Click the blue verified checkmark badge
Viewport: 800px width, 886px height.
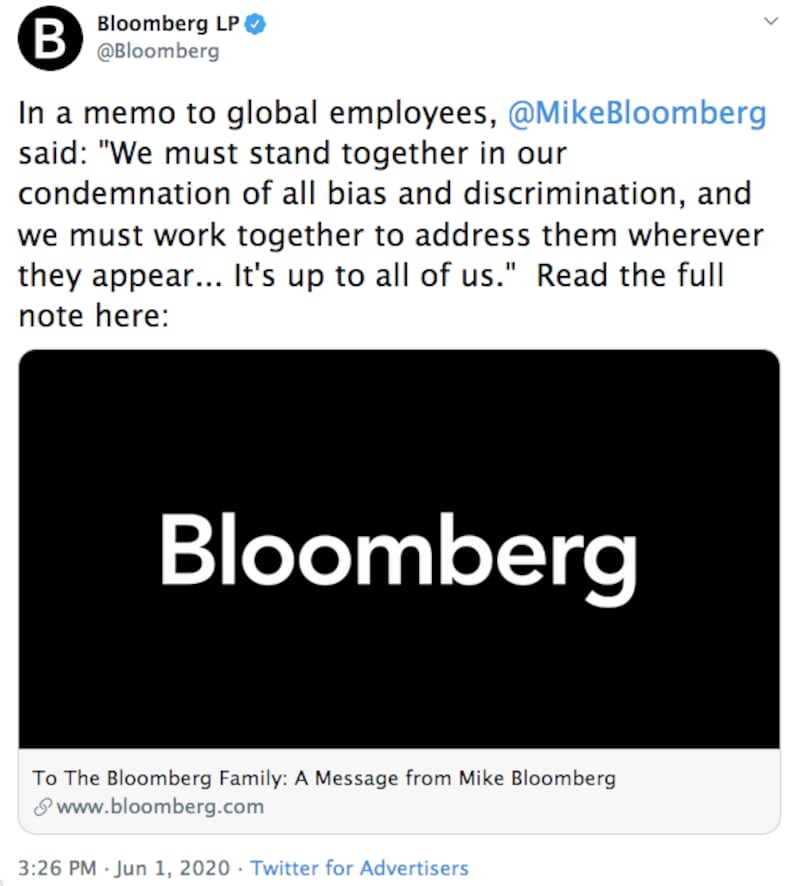tap(255, 24)
